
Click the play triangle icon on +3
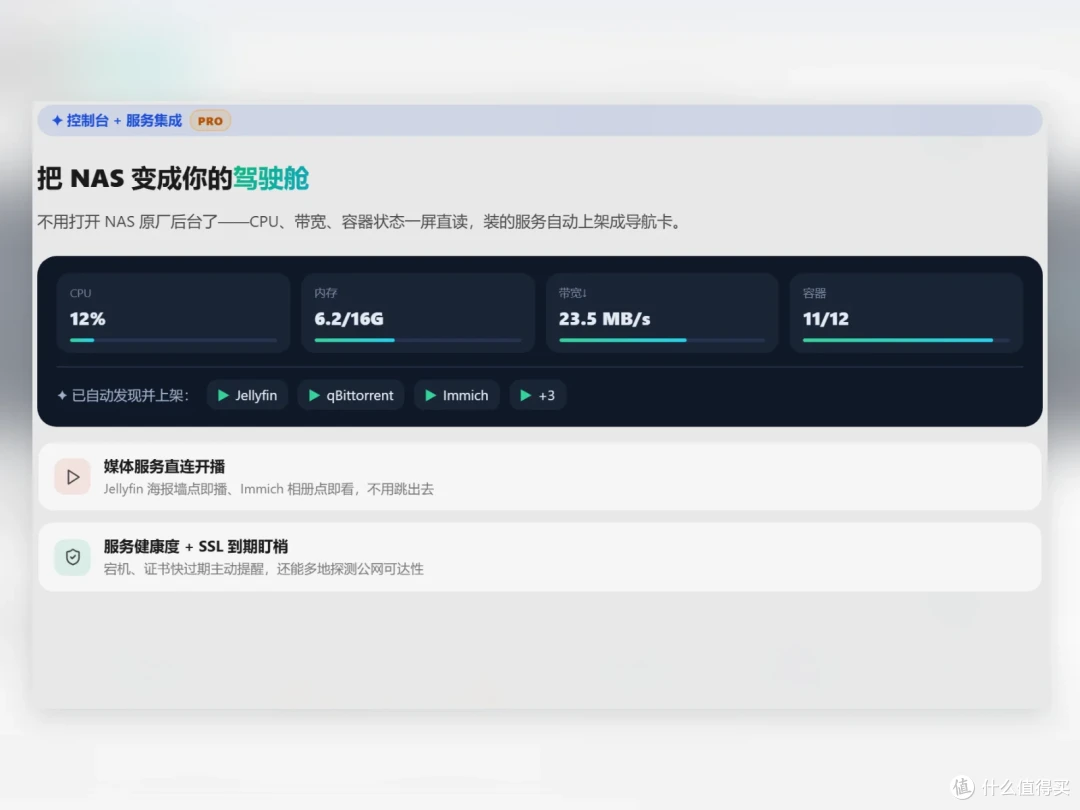pyautogui.click(x=526, y=395)
